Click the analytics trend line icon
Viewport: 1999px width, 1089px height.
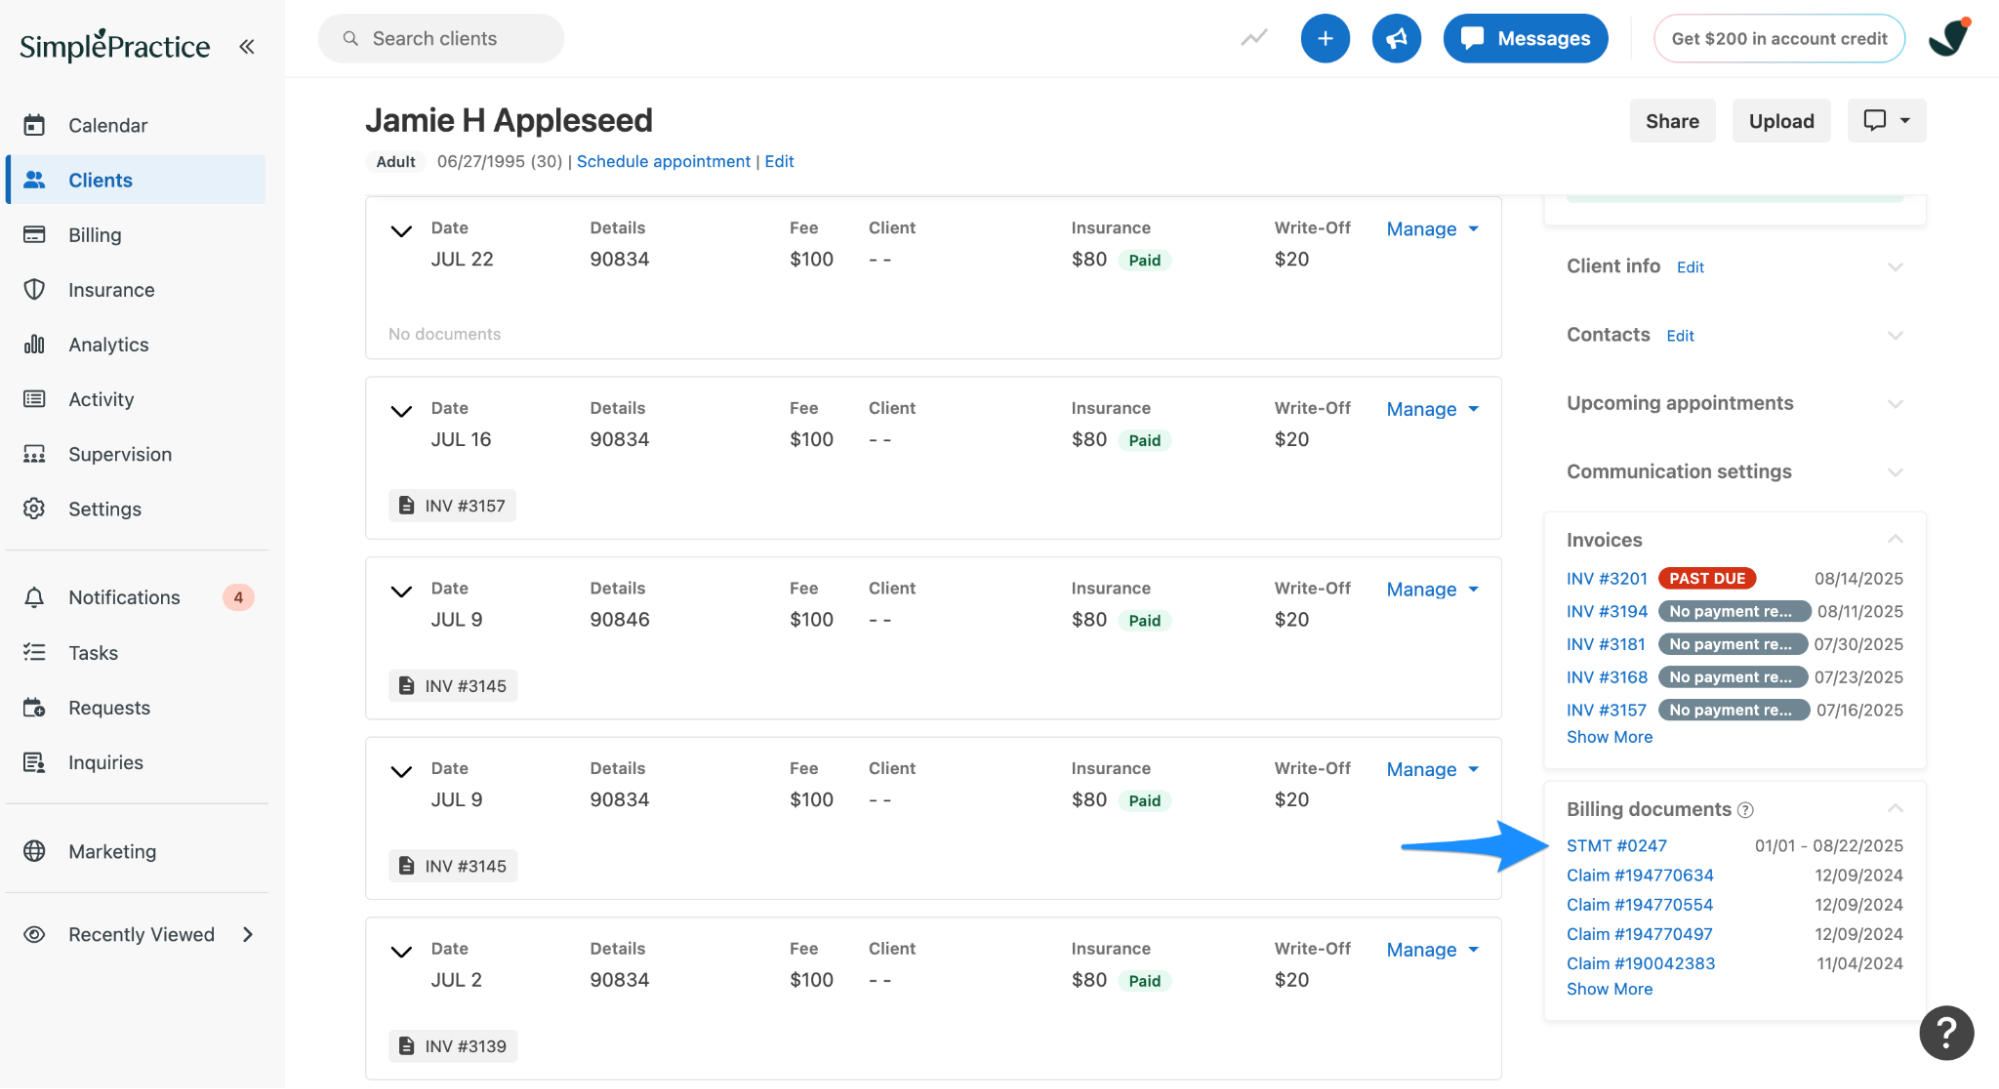[1254, 38]
